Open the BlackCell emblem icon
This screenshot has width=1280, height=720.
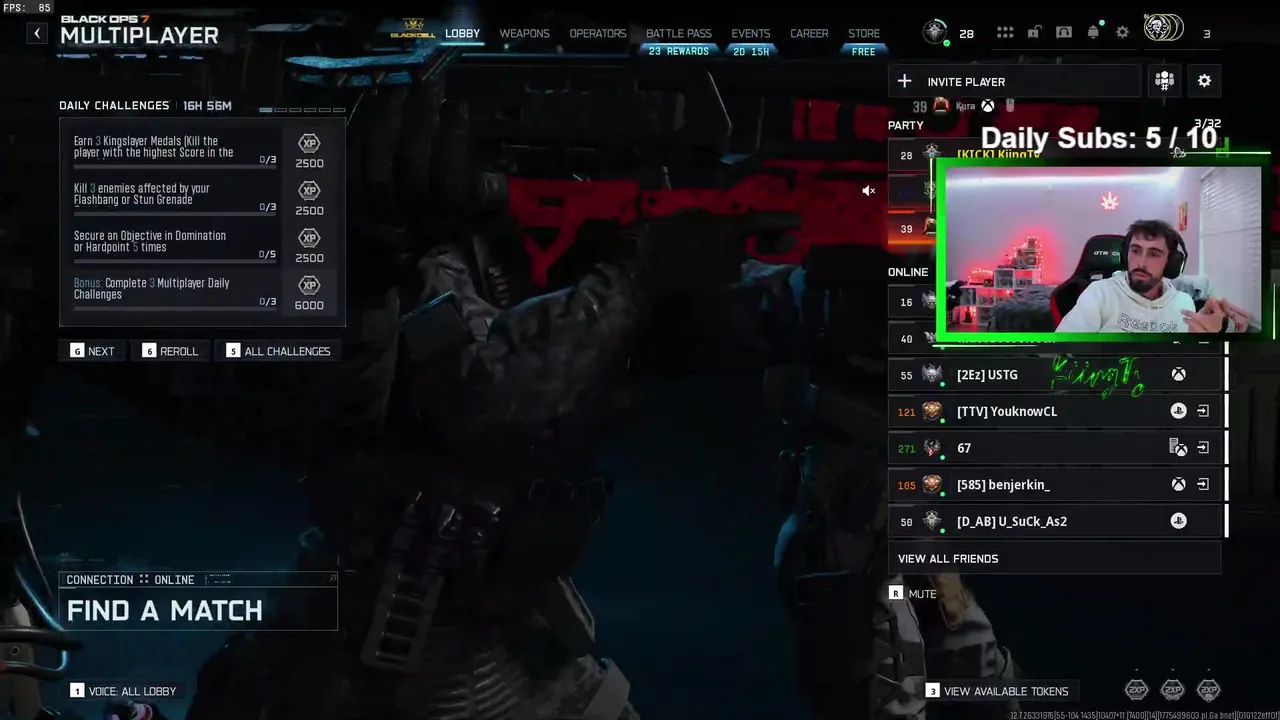pyautogui.click(x=413, y=29)
